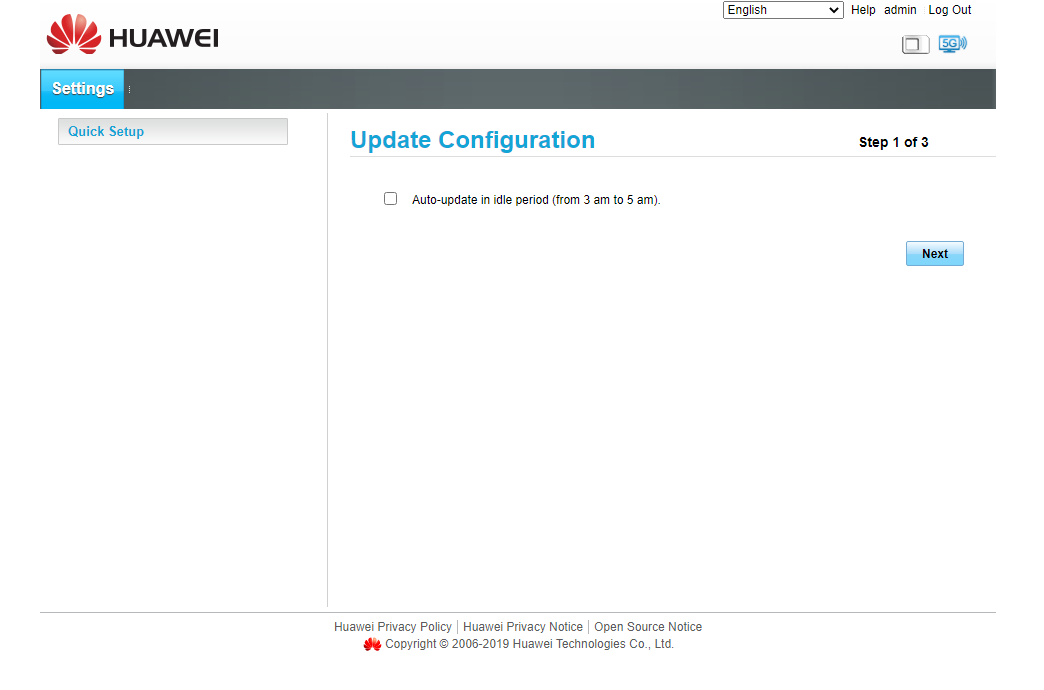Log Out of the router

(x=949, y=10)
